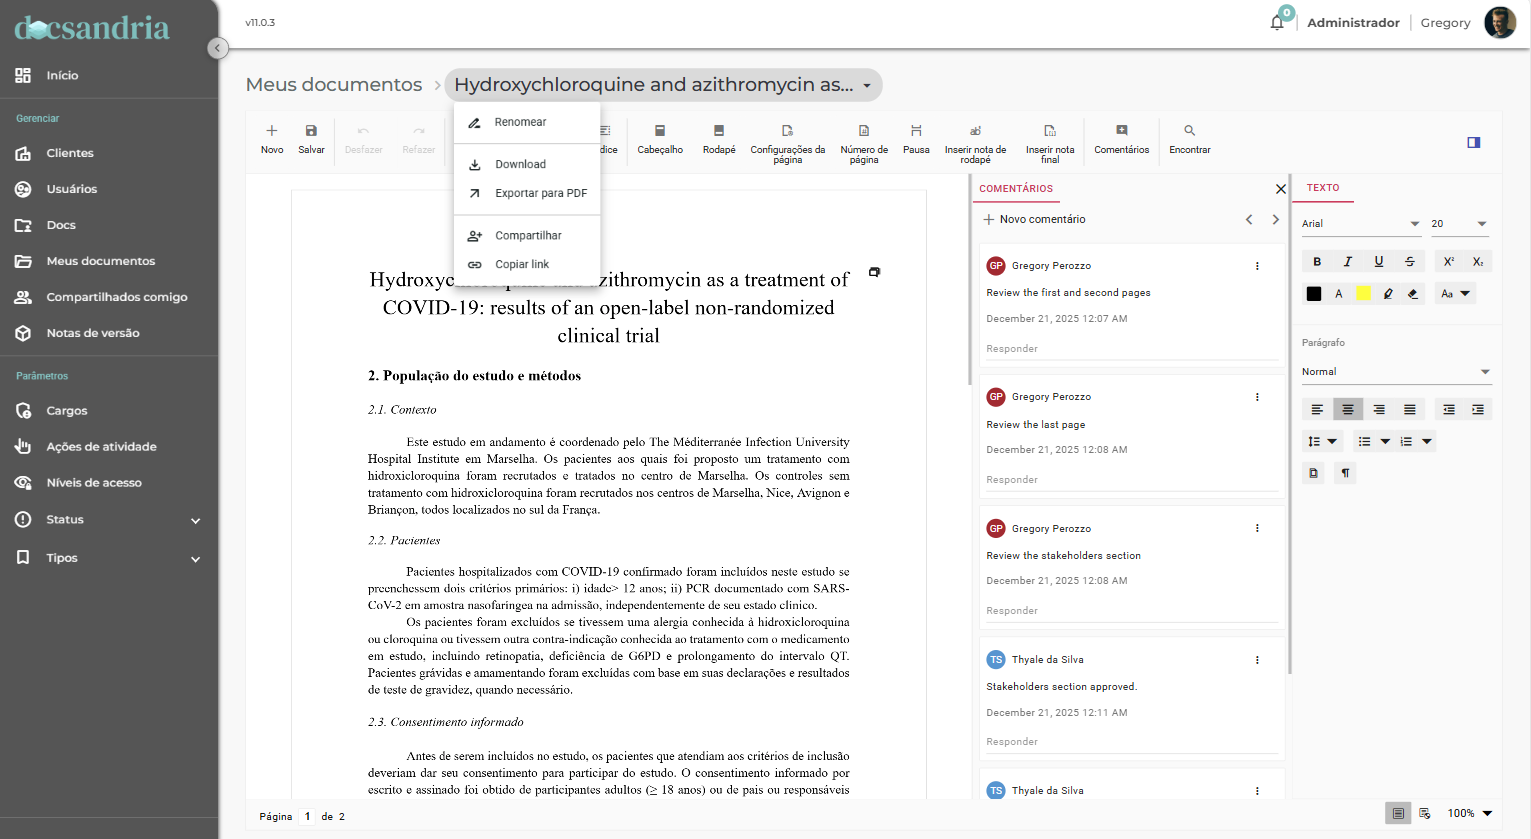Toggle italic text formatting
1531x839 pixels.
(1348, 262)
